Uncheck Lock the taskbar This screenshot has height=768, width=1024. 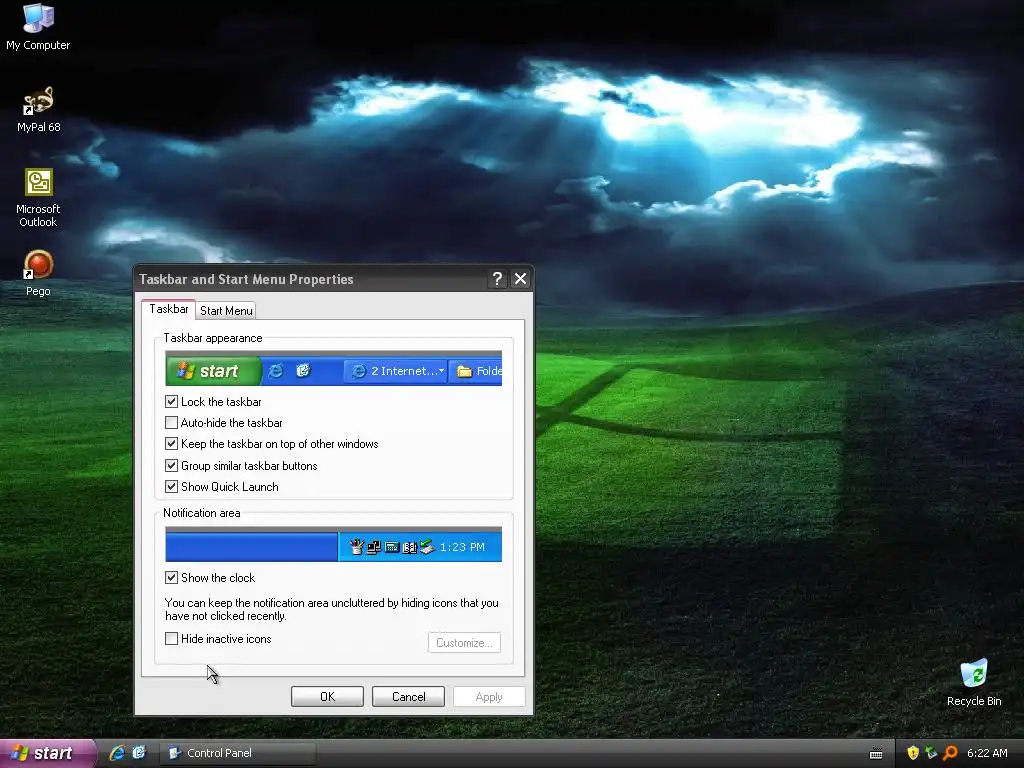pos(171,402)
